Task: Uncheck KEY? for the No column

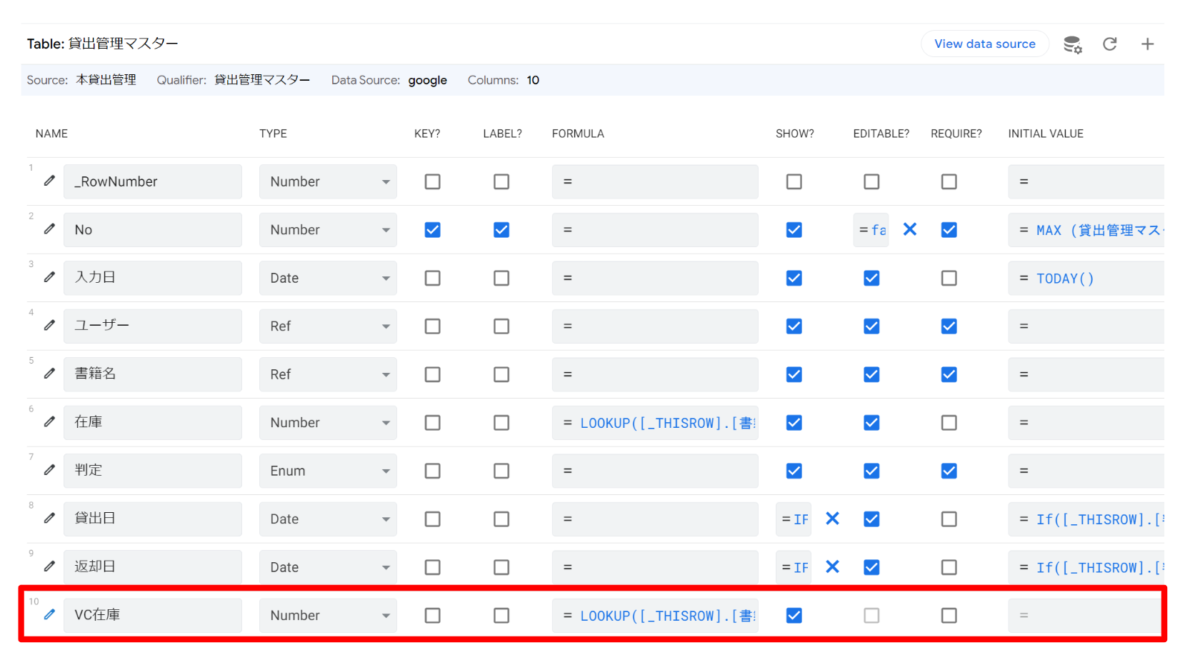Action: click(432, 229)
